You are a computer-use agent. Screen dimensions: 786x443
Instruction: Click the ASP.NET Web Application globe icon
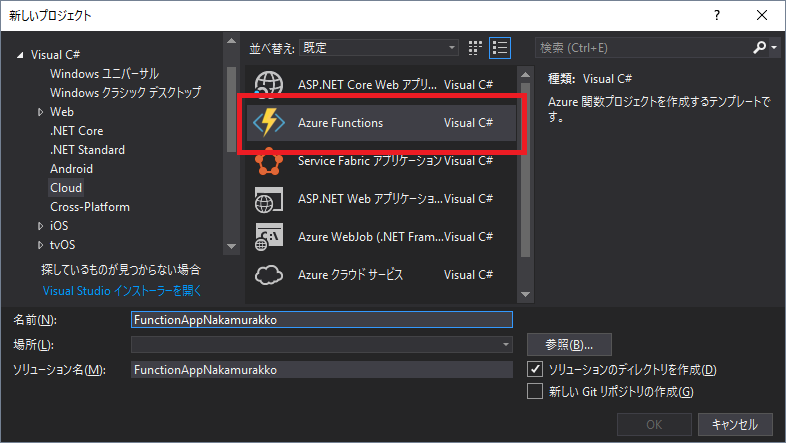click(x=269, y=199)
